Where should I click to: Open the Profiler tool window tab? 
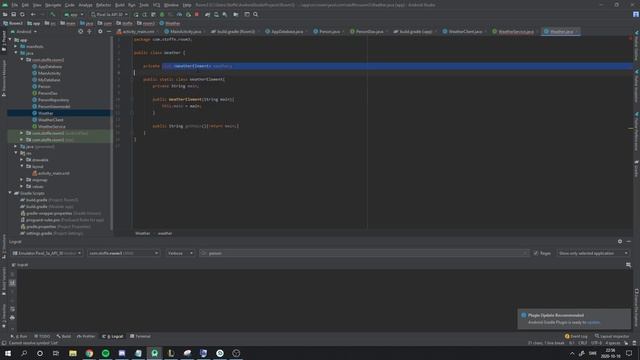point(86,336)
